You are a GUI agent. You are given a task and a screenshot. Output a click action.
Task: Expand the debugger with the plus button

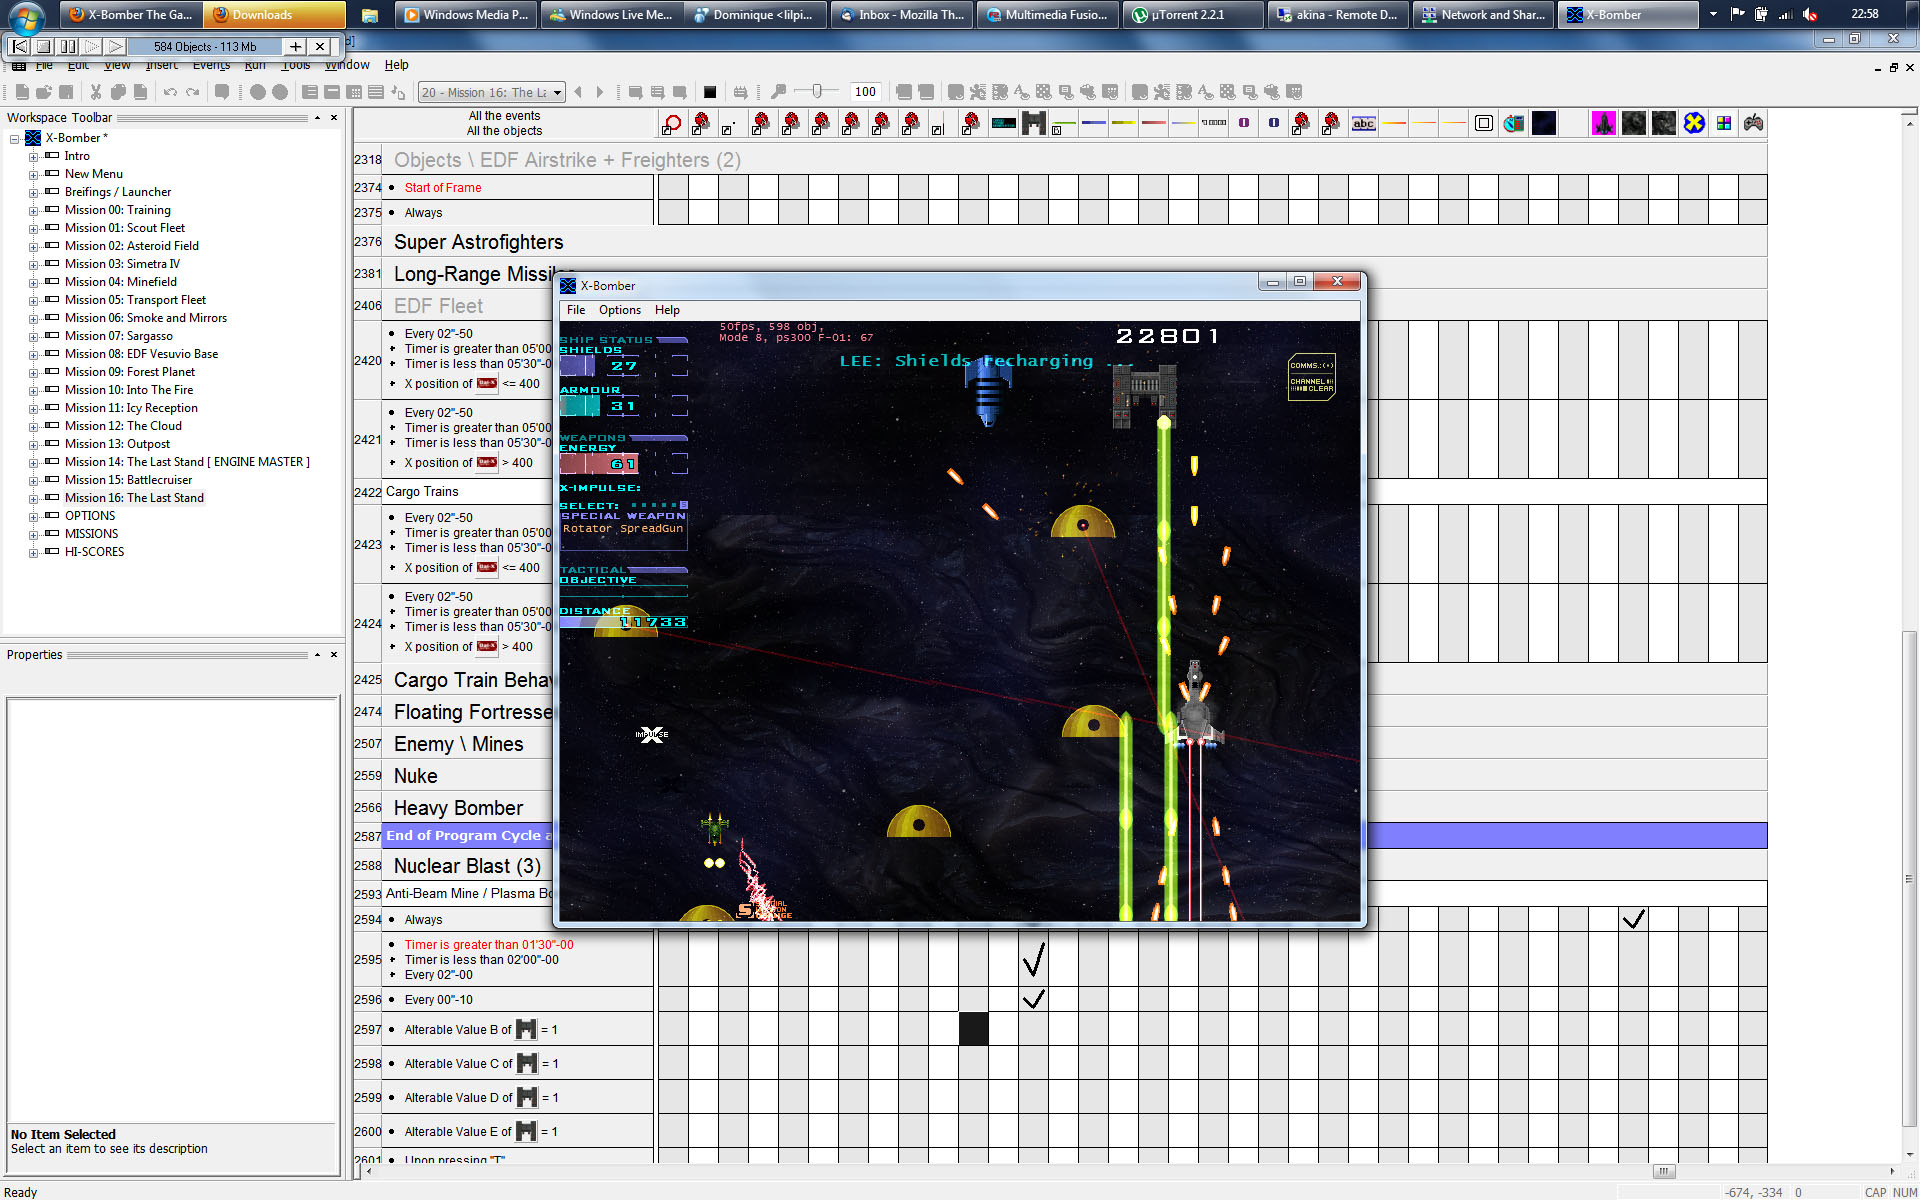pyautogui.click(x=295, y=46)
